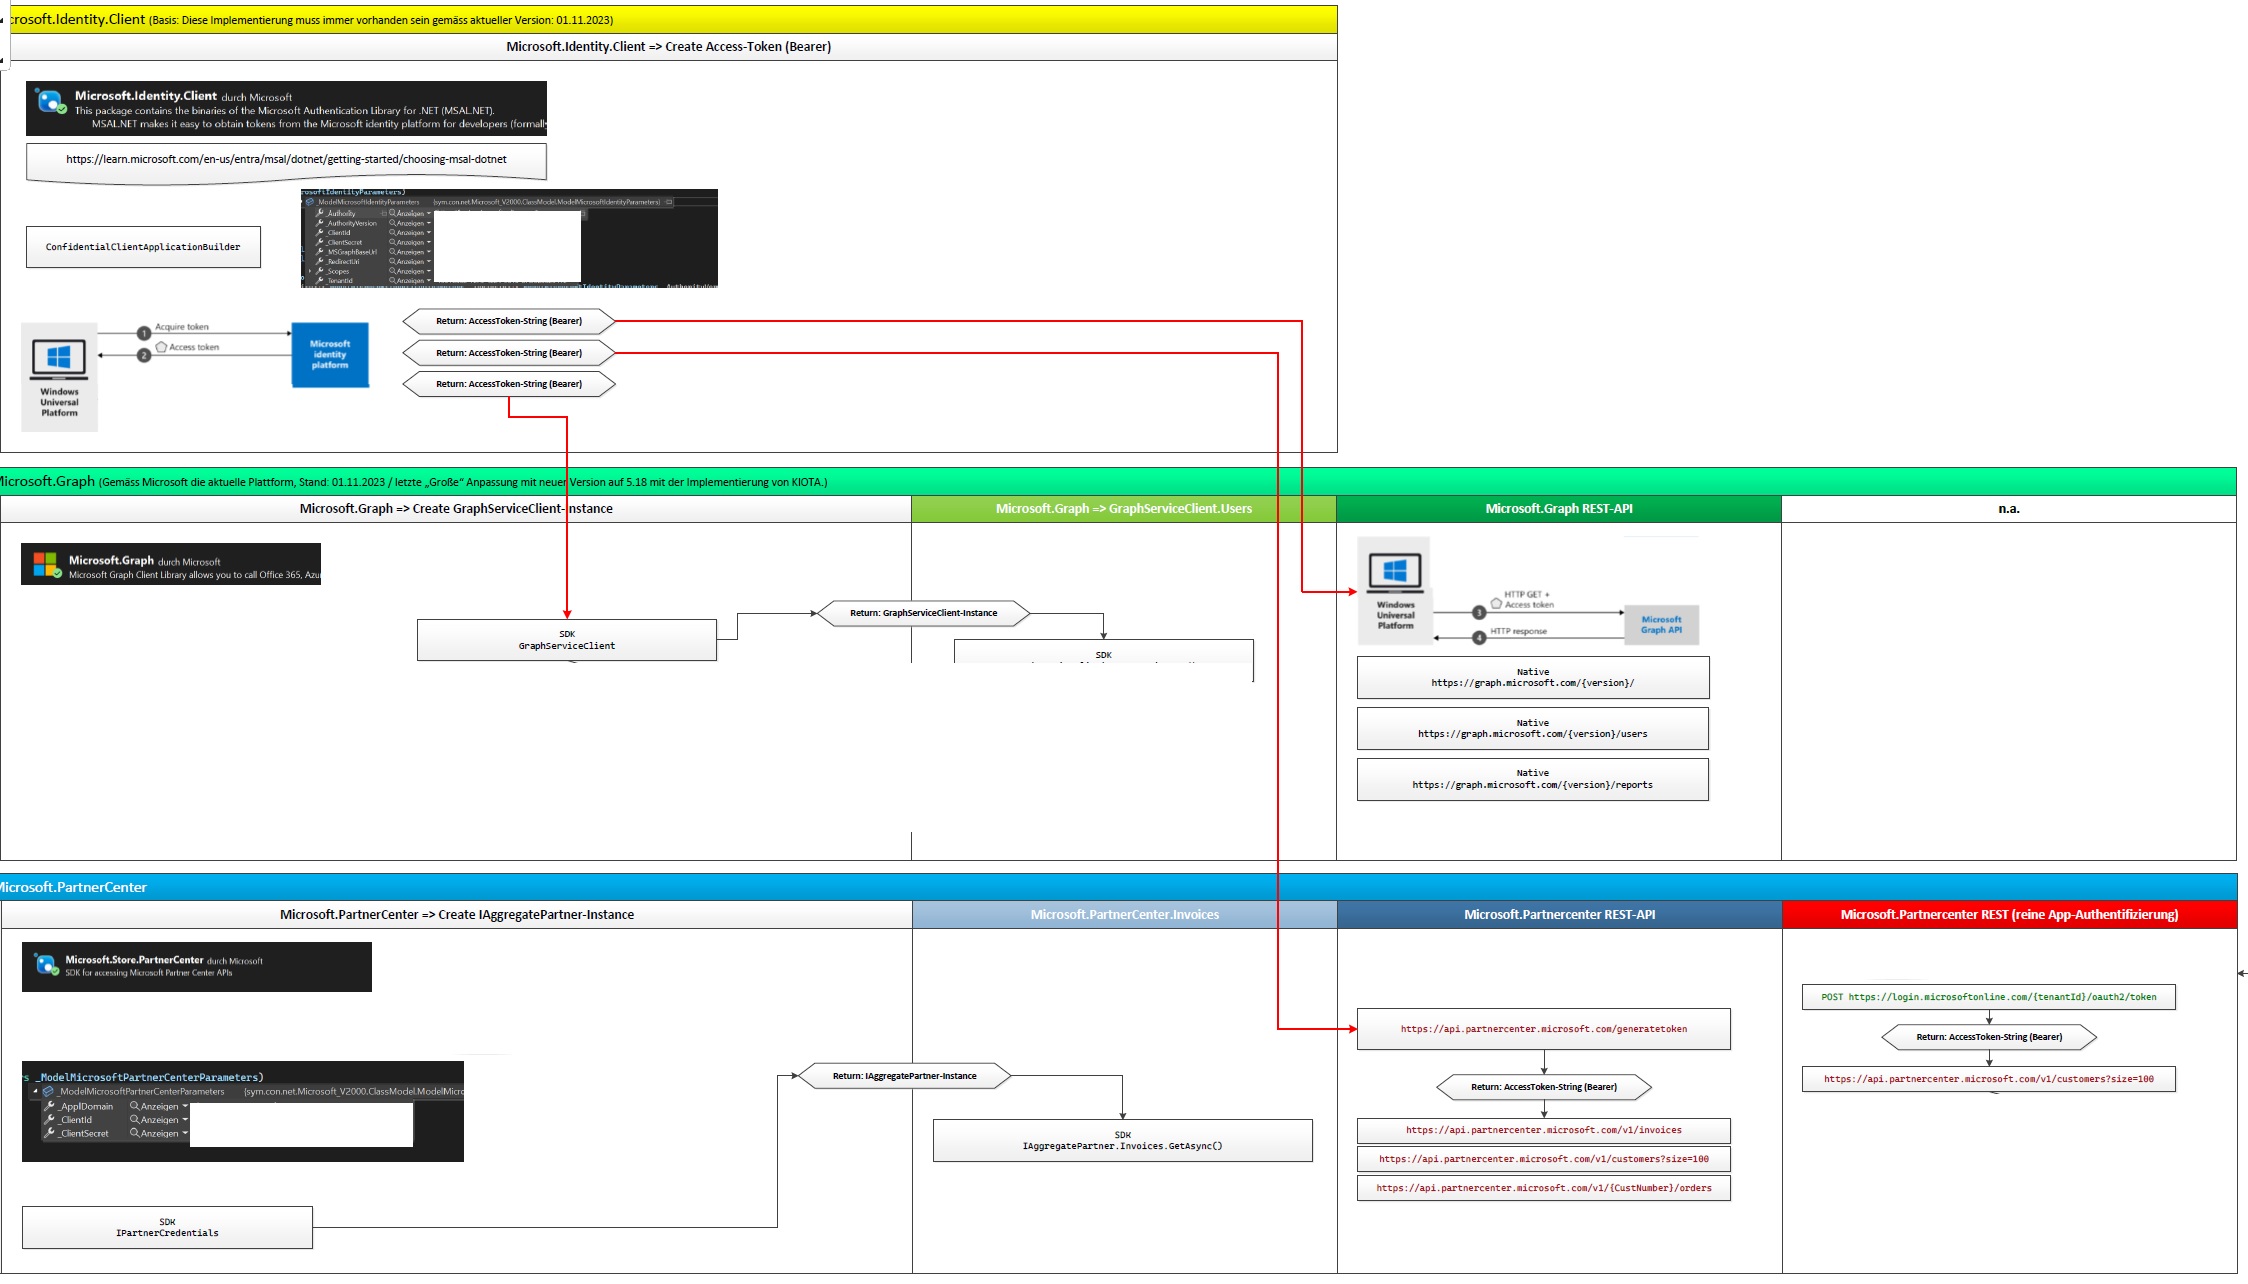Select the red reine App-Authentifizierung header

click(x=2009, y=915)
